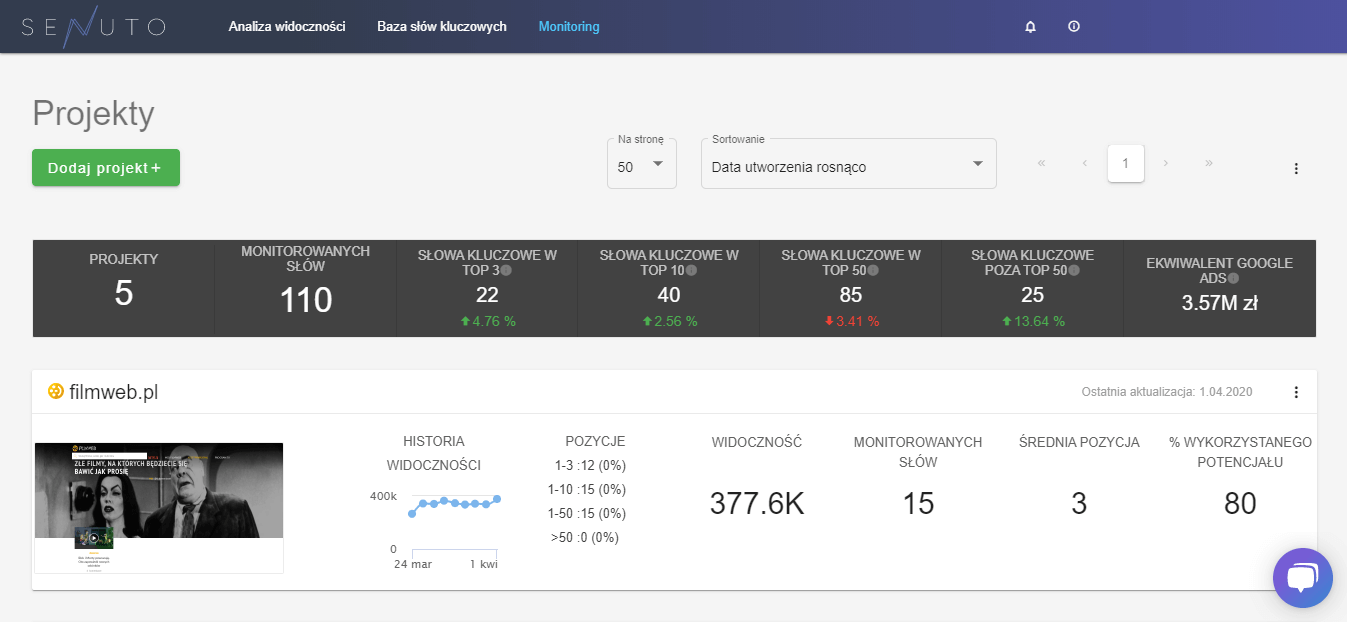Open the projects list three-dot menu
Image resolution: width=1347 pixels, height=622 pixels.
[1296, 168]
